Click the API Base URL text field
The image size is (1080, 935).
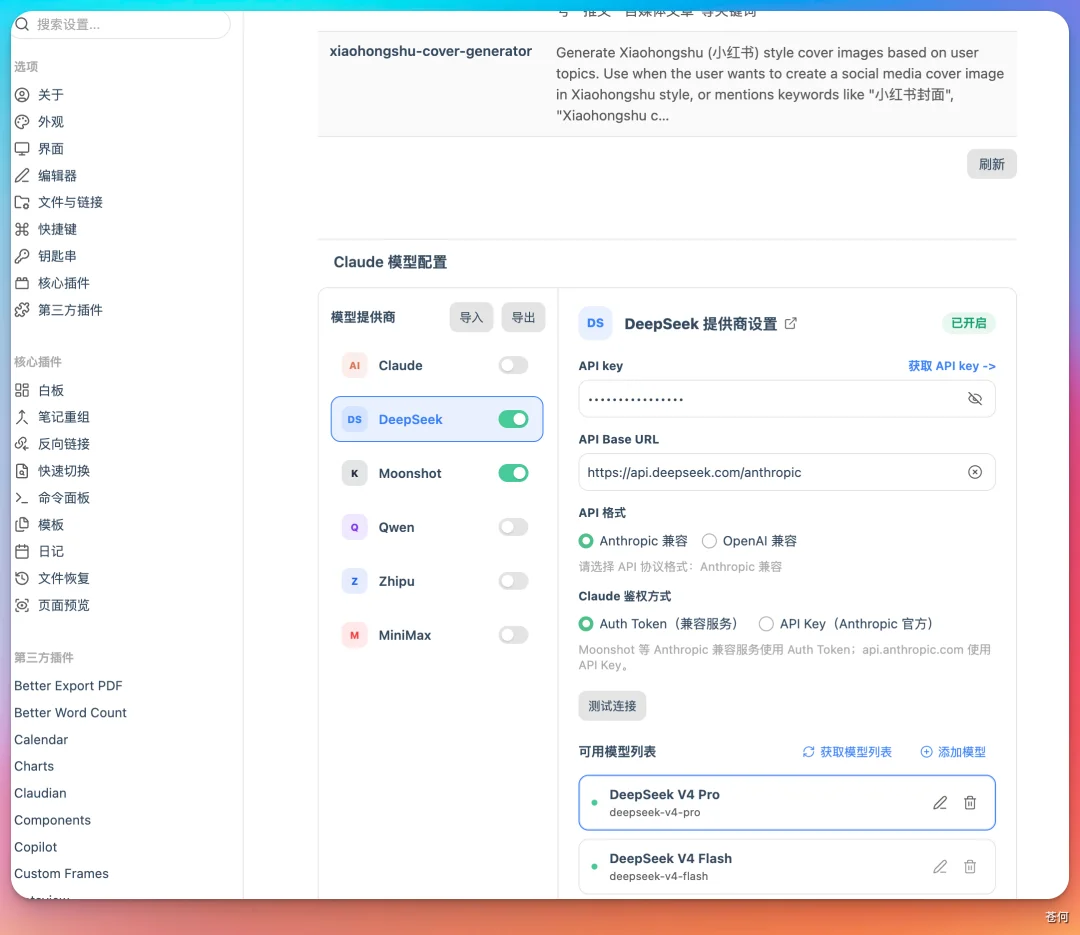pos(787,472)
